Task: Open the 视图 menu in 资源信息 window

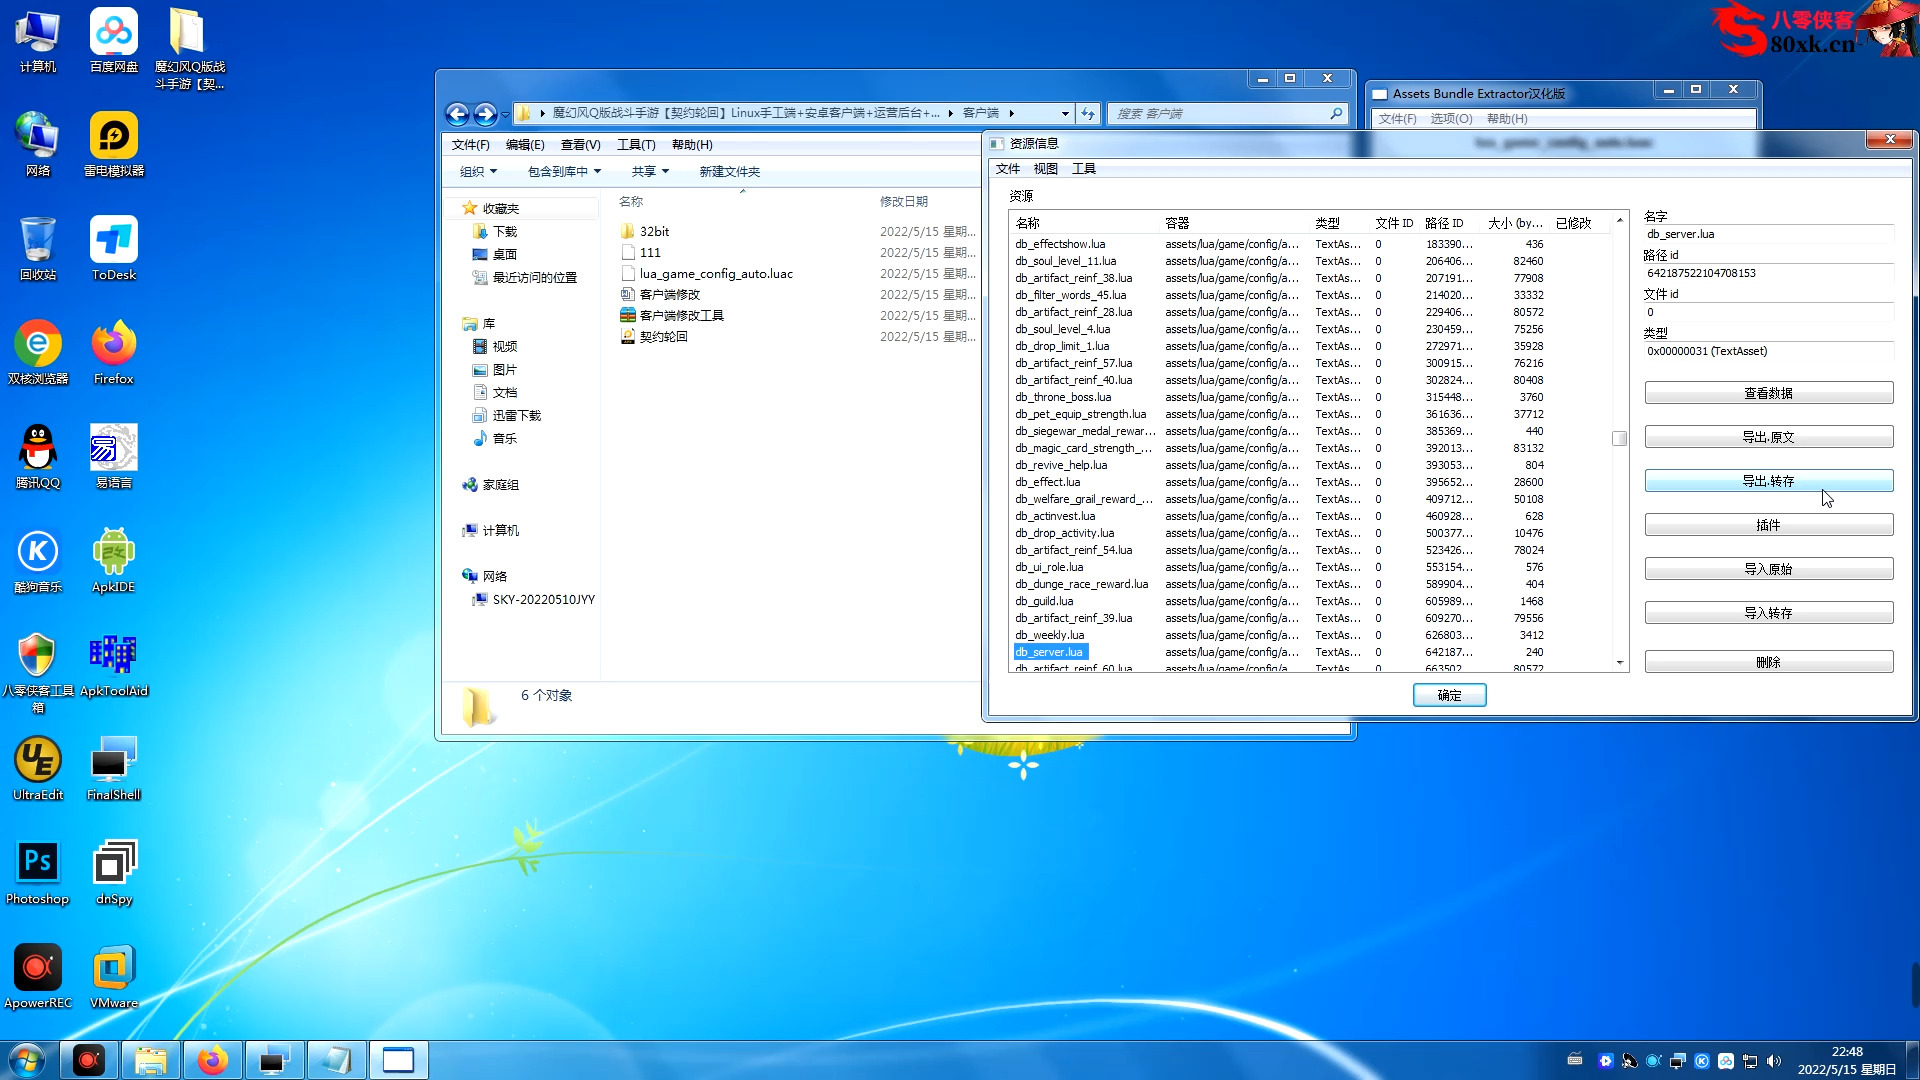Action: tap(1046, 169)
